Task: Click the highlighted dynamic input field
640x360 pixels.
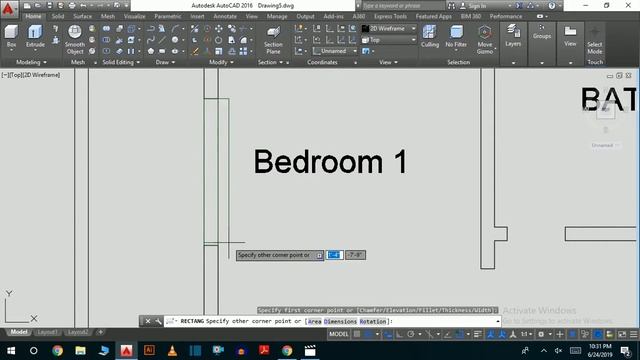Action: pyautogui.click(x=334, y=255)
